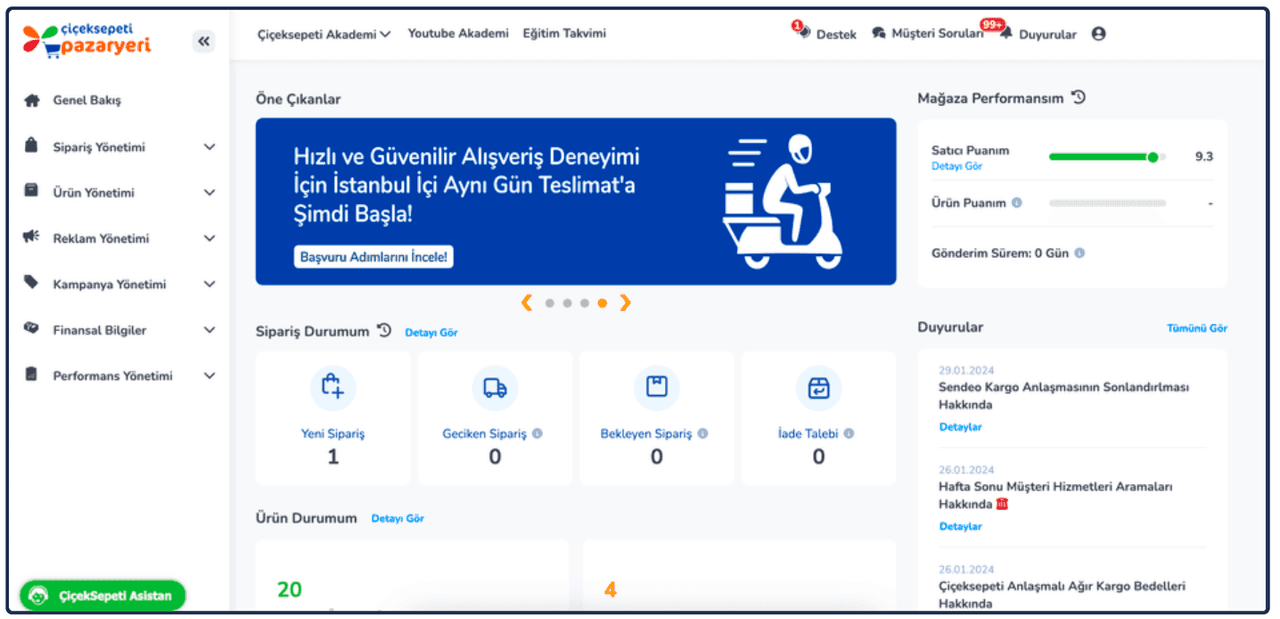
Task: Click history icon beside Sipariş Durumum
Action: point(384,331)
